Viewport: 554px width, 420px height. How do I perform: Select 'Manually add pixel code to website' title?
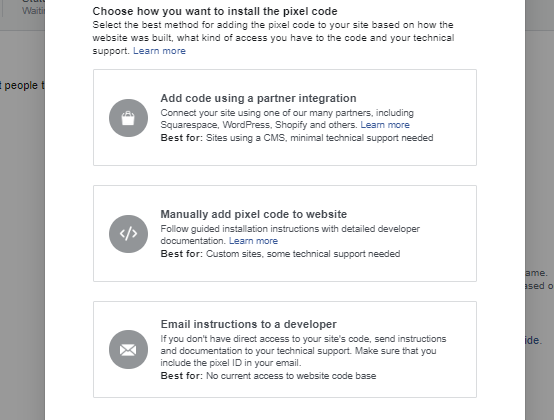tap(254, 214)
